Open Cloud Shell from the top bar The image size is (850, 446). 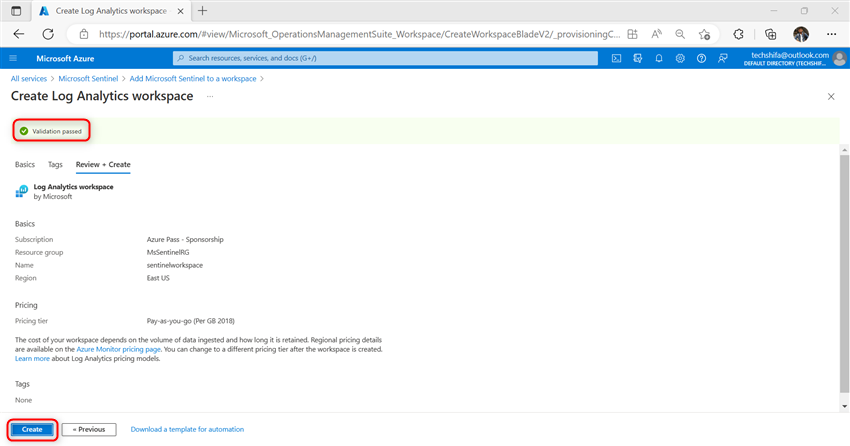616,58
